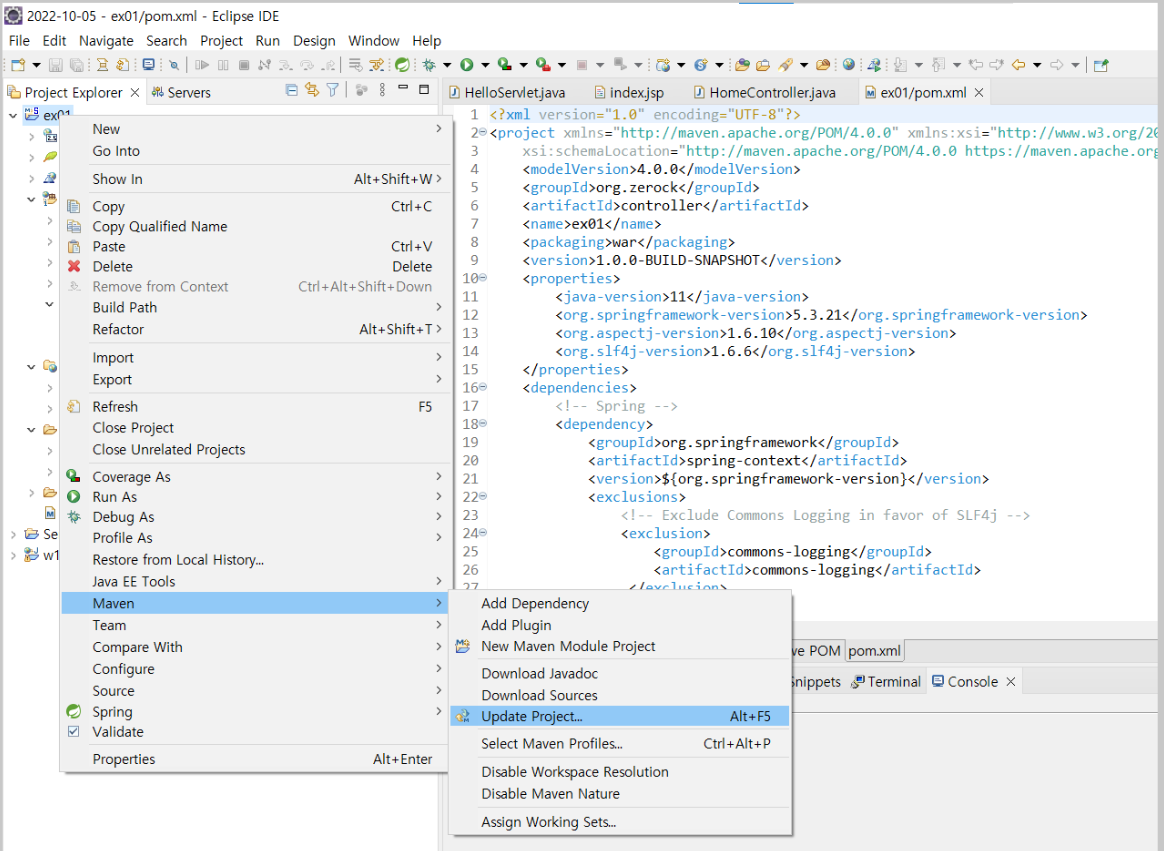Click the Resume debug icon
Image resolution: width=1164 pixels, height=851 pixels.
pyautogui.click(x=202, y=65)
